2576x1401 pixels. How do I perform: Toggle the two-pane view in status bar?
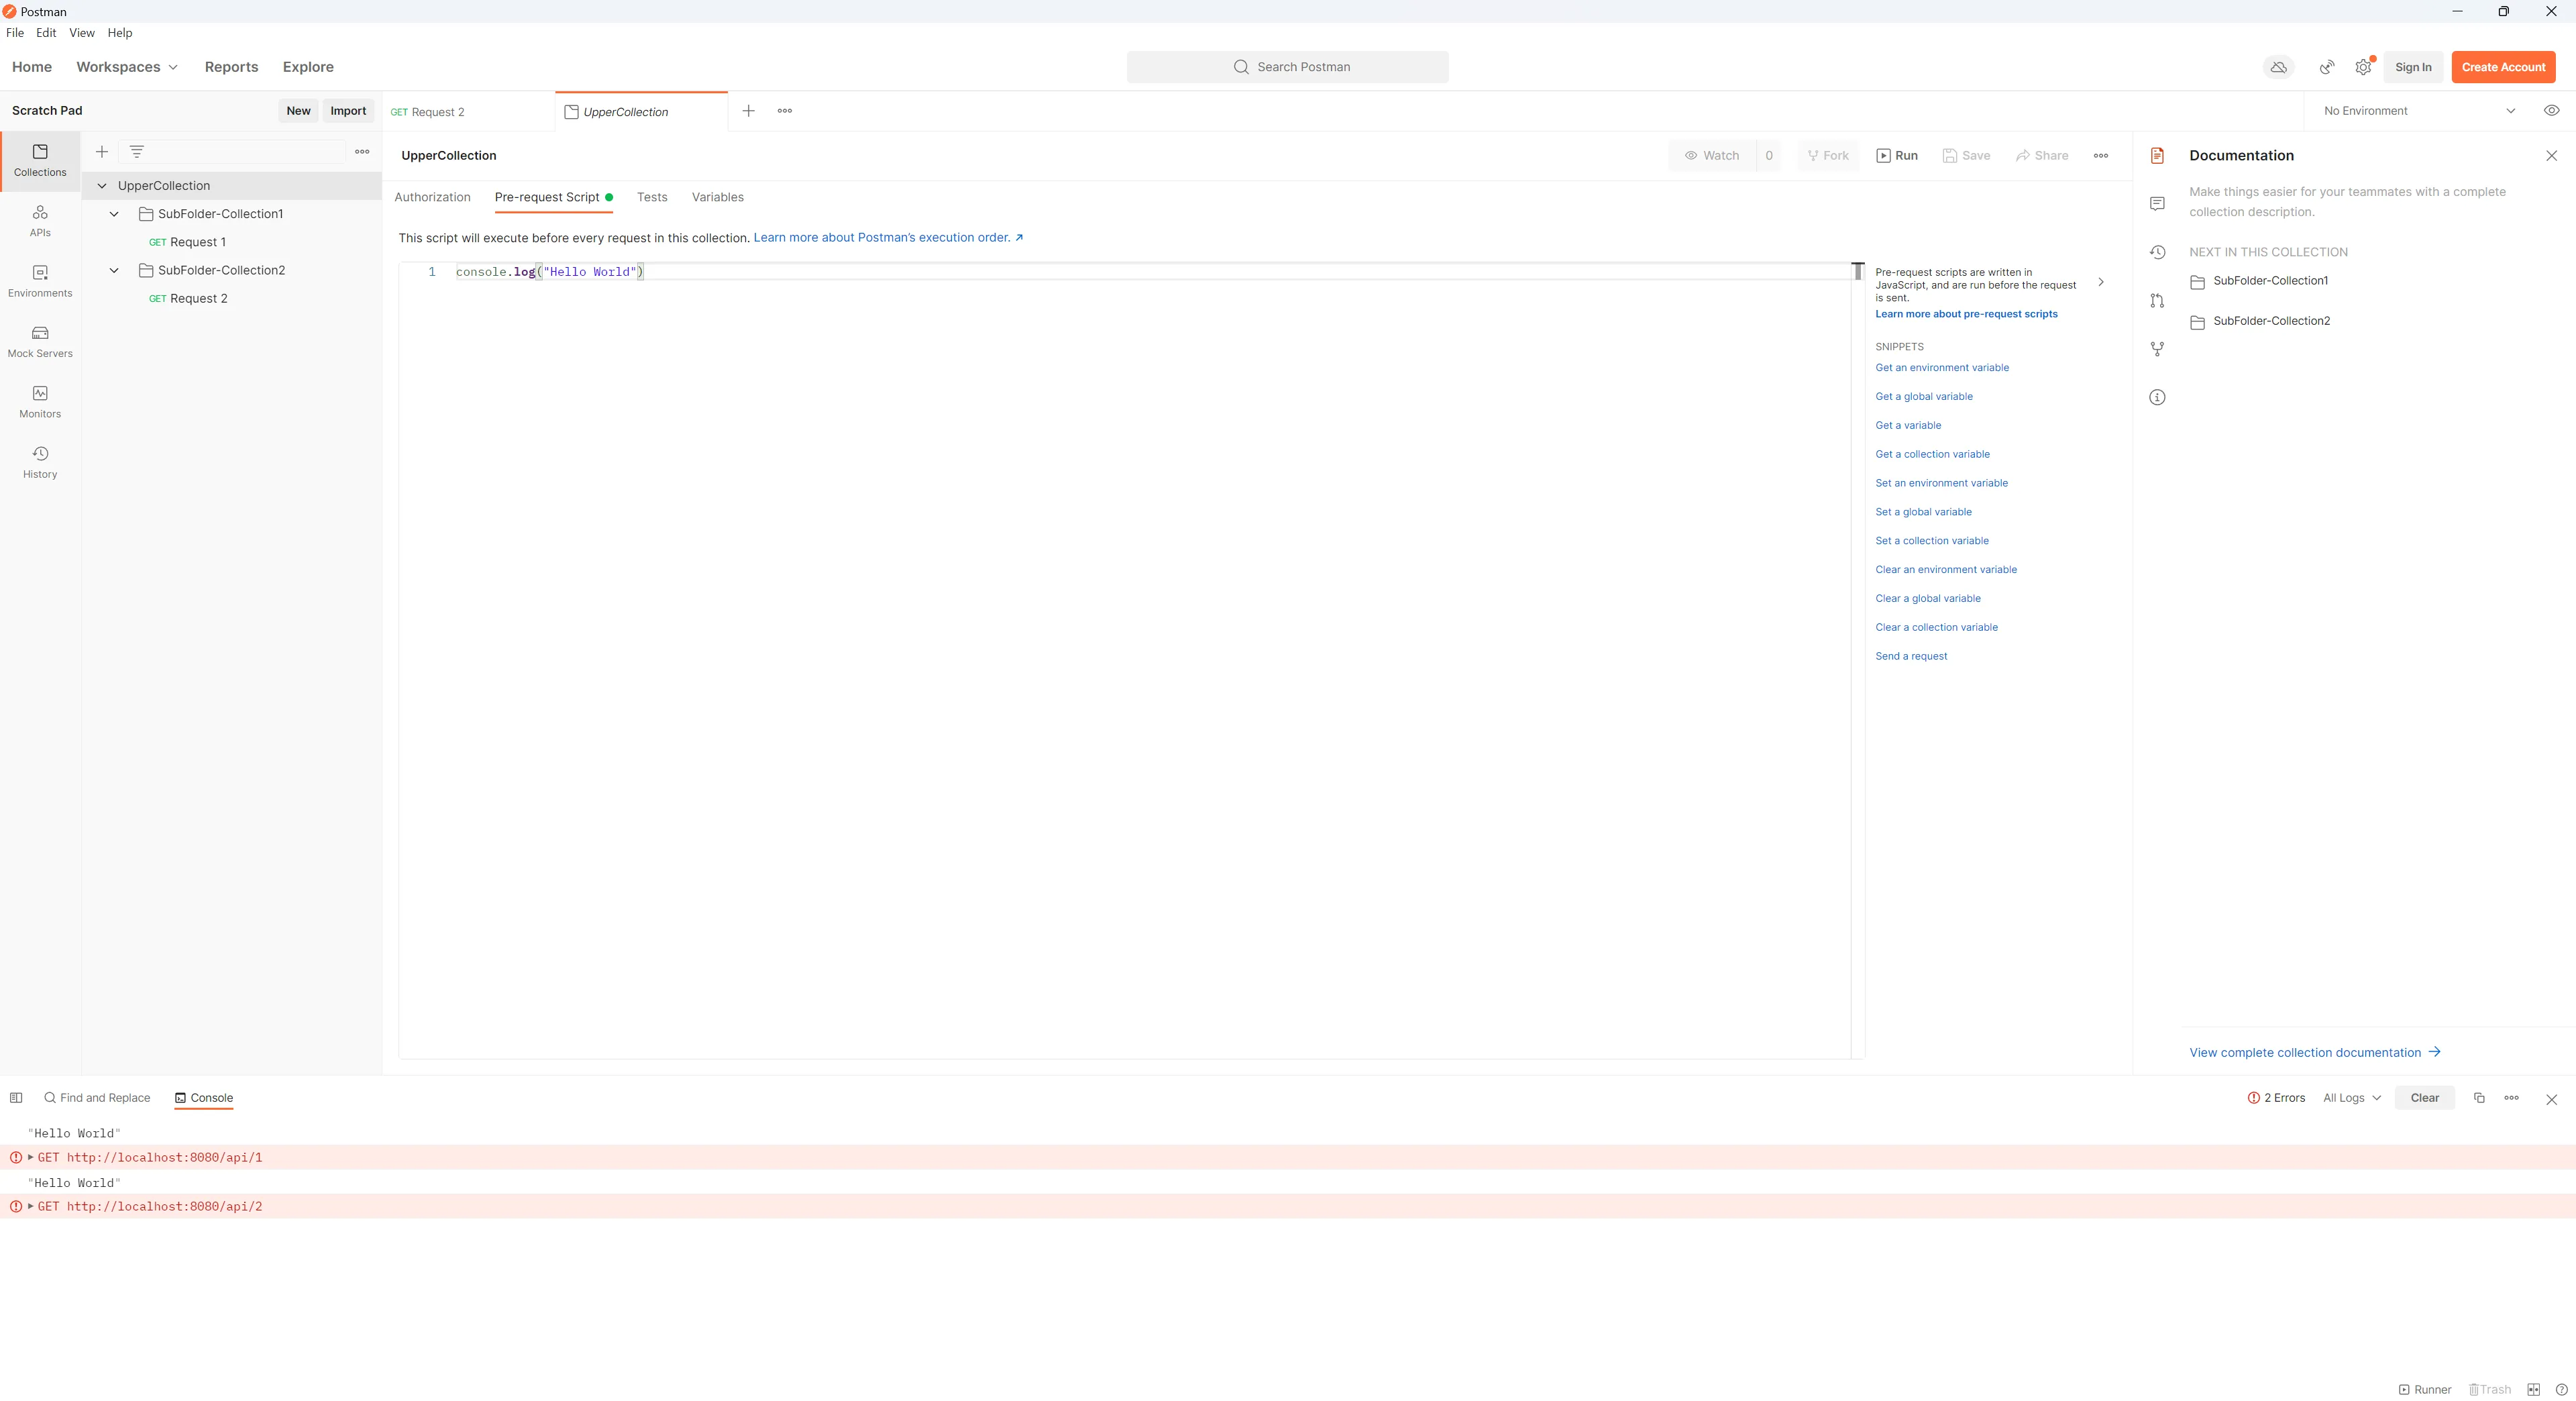pyautogui.click(x=2533, y=1389)
